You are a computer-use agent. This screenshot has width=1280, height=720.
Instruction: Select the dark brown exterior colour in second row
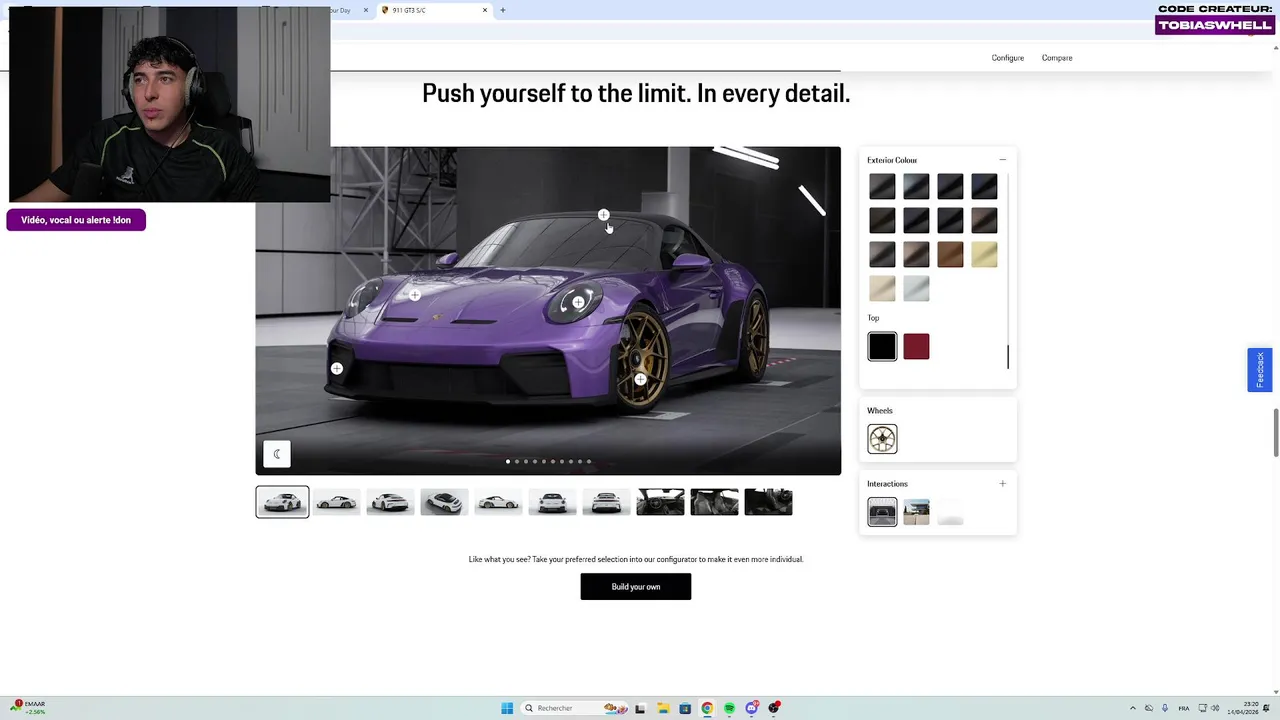point(984,220)
